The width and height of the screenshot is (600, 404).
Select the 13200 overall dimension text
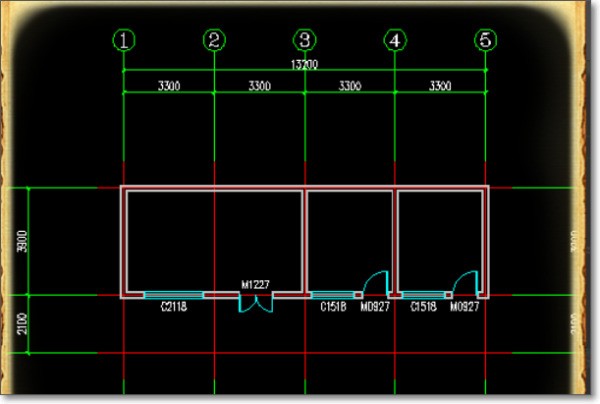[x=305, y=64]
